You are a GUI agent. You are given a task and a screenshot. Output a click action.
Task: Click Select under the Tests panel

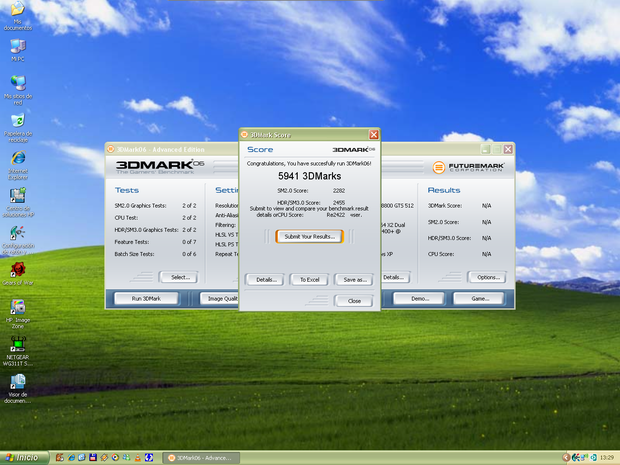[x=179, y=277]
